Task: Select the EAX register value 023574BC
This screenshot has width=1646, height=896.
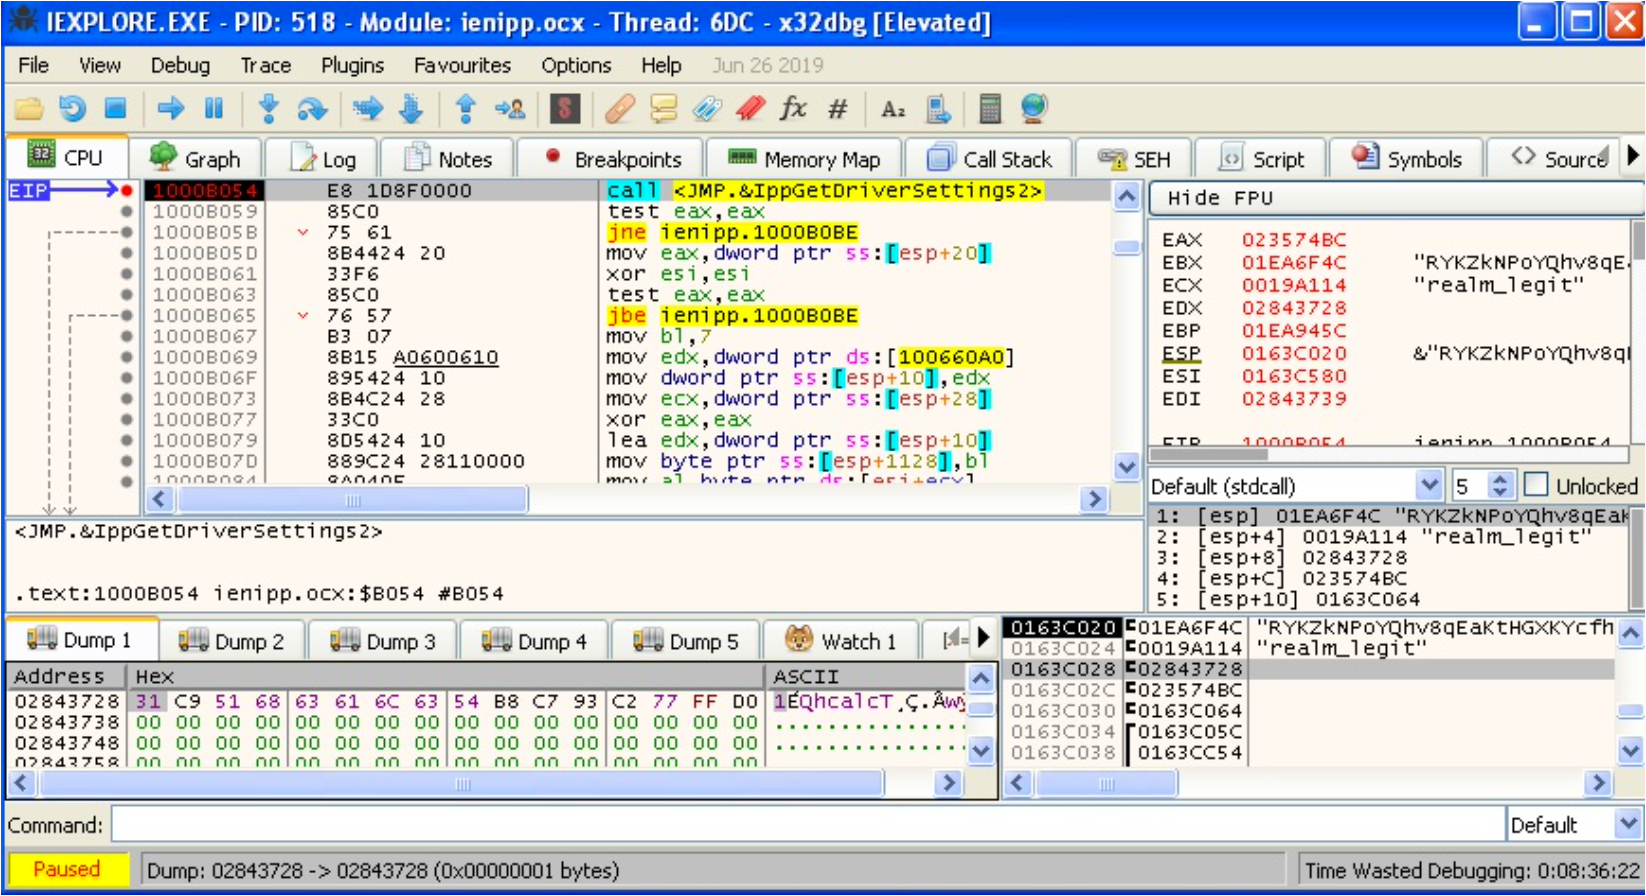Action: [x=1294, y=240]
